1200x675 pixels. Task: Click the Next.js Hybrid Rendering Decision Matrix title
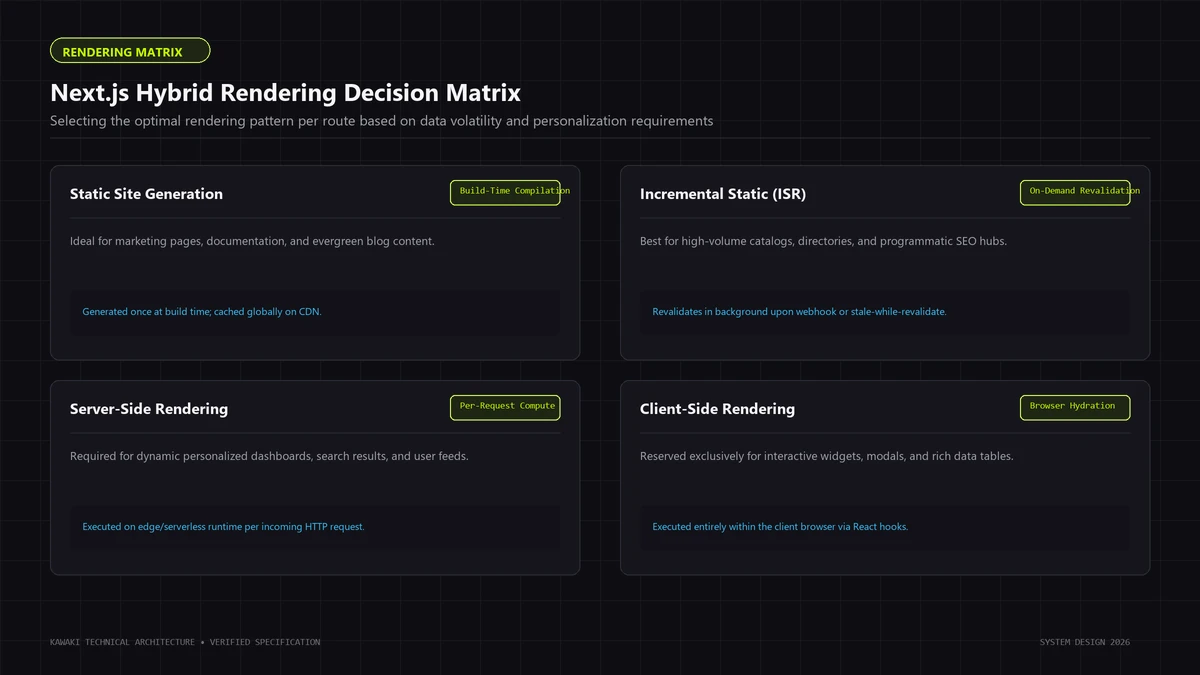pos(285,93)
